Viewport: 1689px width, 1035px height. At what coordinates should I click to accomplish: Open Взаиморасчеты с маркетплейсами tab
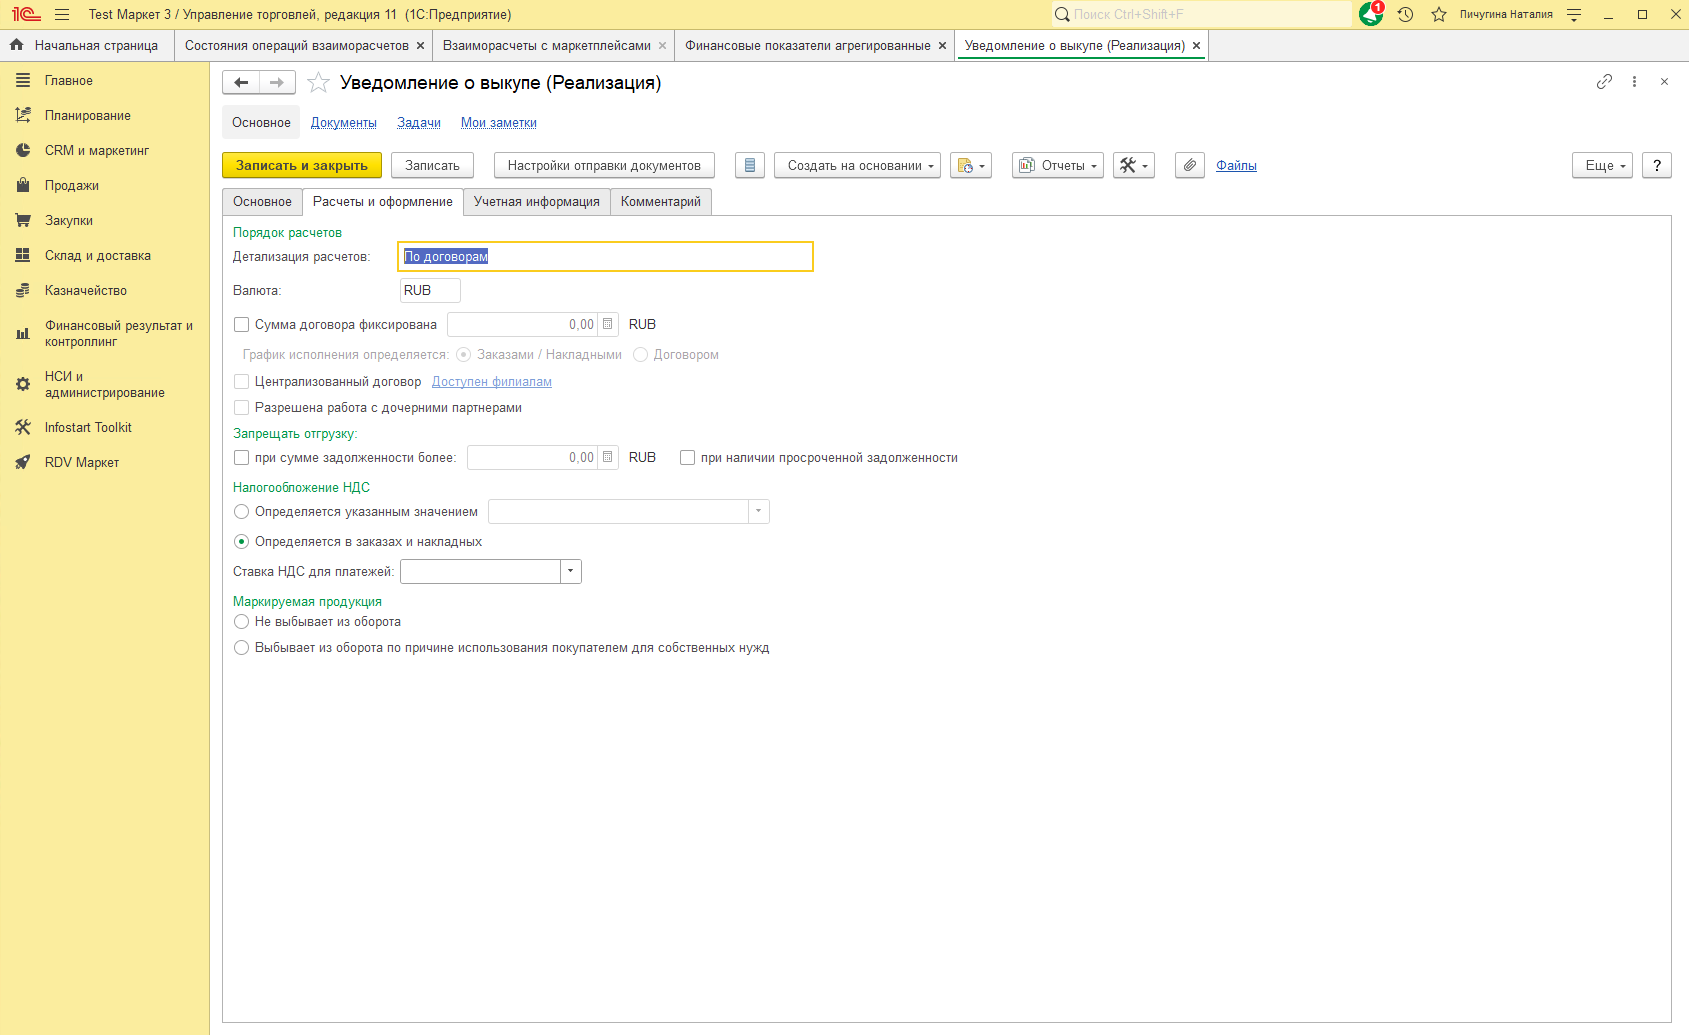547,46
